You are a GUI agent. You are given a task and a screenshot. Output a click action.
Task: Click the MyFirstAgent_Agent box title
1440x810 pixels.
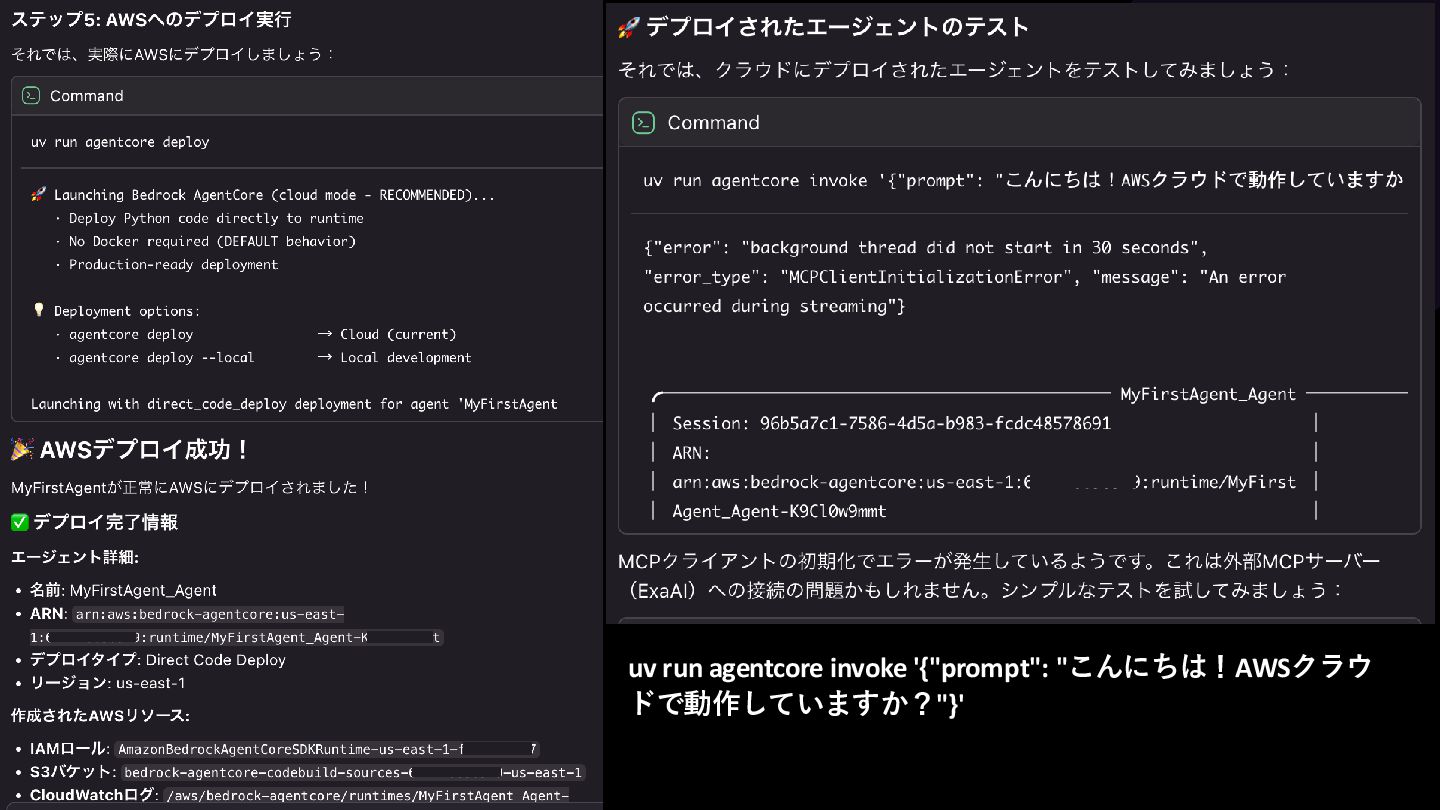tap(1208, 394)
